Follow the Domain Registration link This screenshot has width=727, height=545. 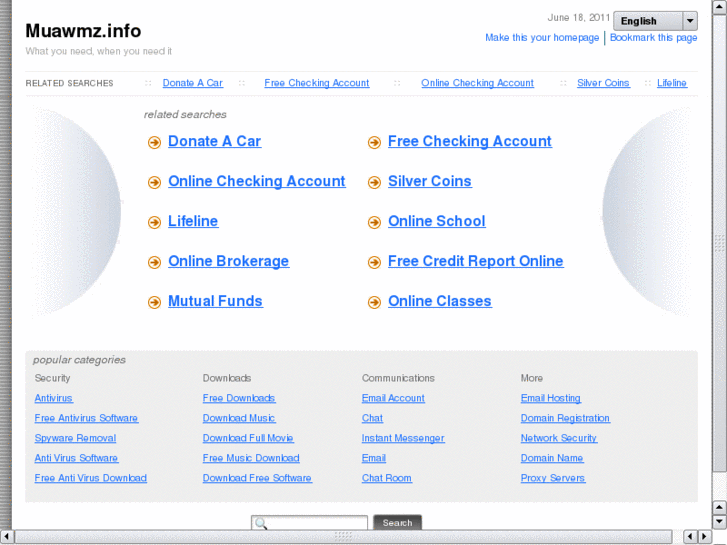pos(565,418)
